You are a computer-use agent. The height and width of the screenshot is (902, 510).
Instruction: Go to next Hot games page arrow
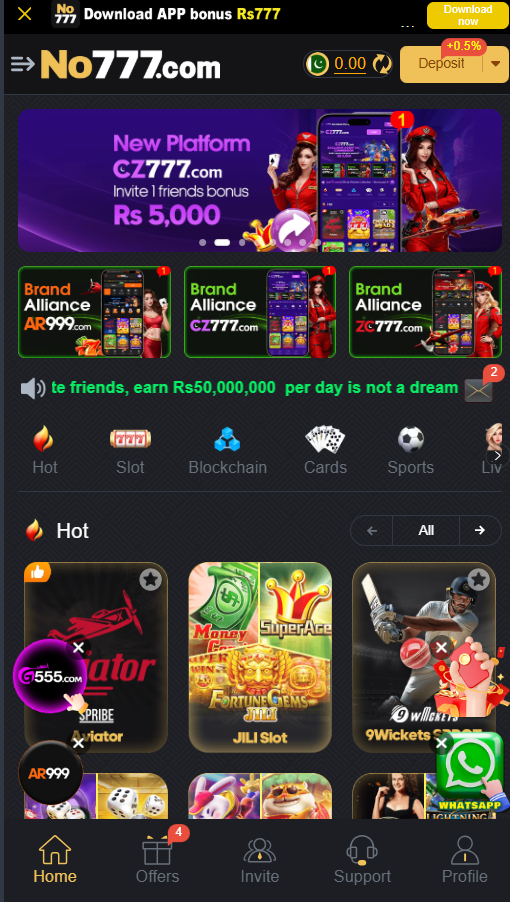[480, 530]
